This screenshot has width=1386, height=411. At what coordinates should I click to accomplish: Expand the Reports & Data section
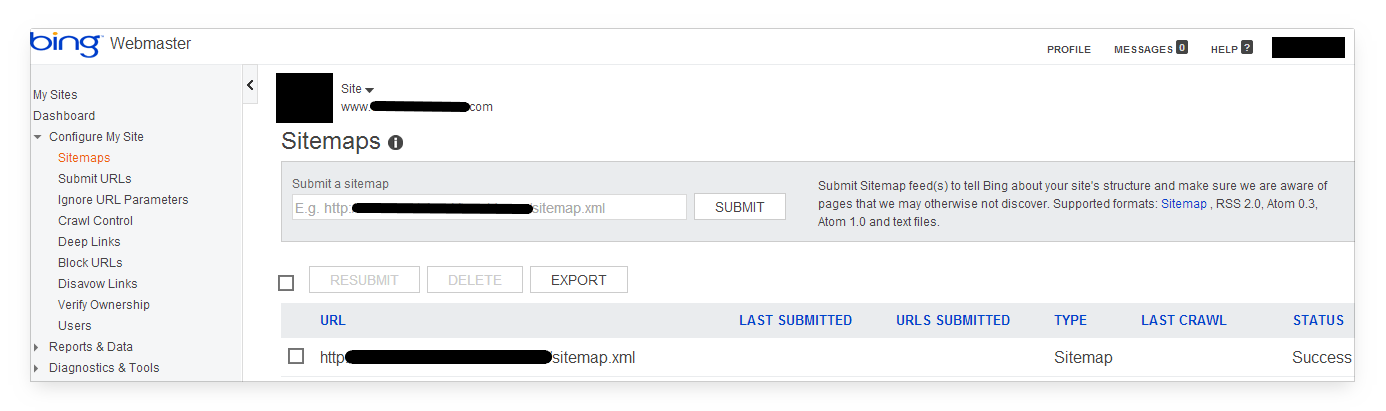[x=38, y=347]
